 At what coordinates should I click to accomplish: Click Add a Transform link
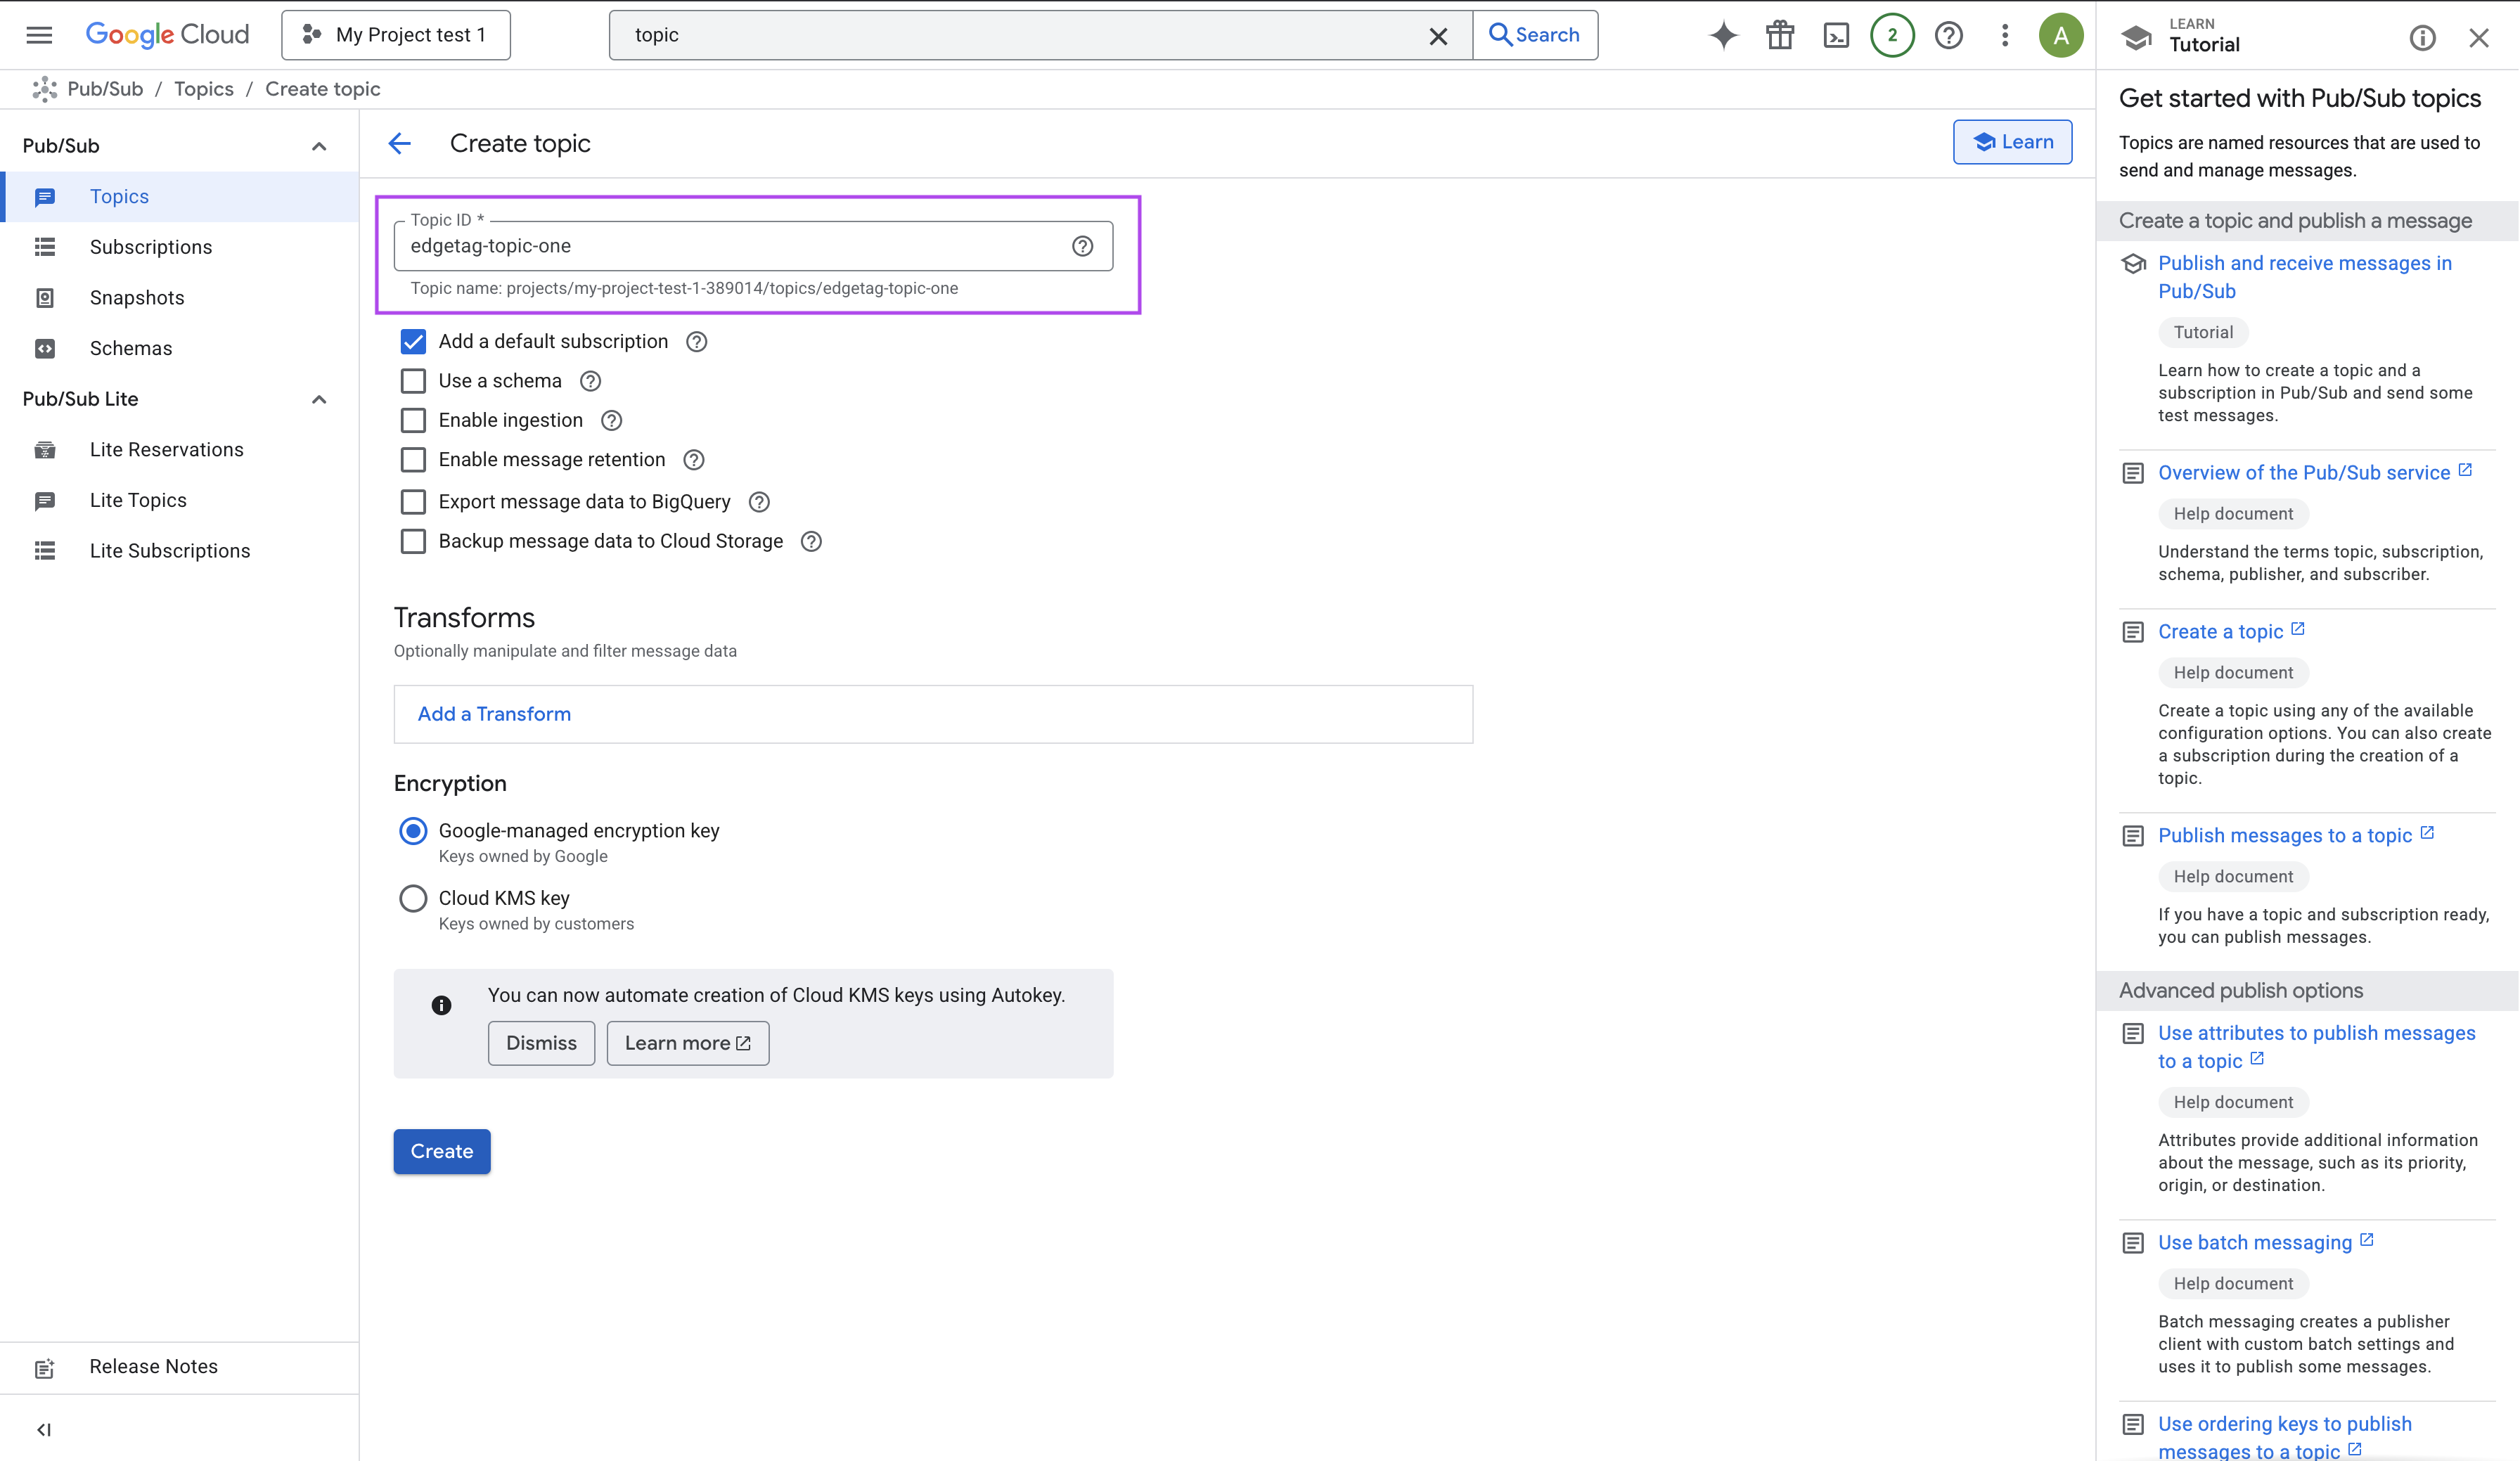point(494,714)
